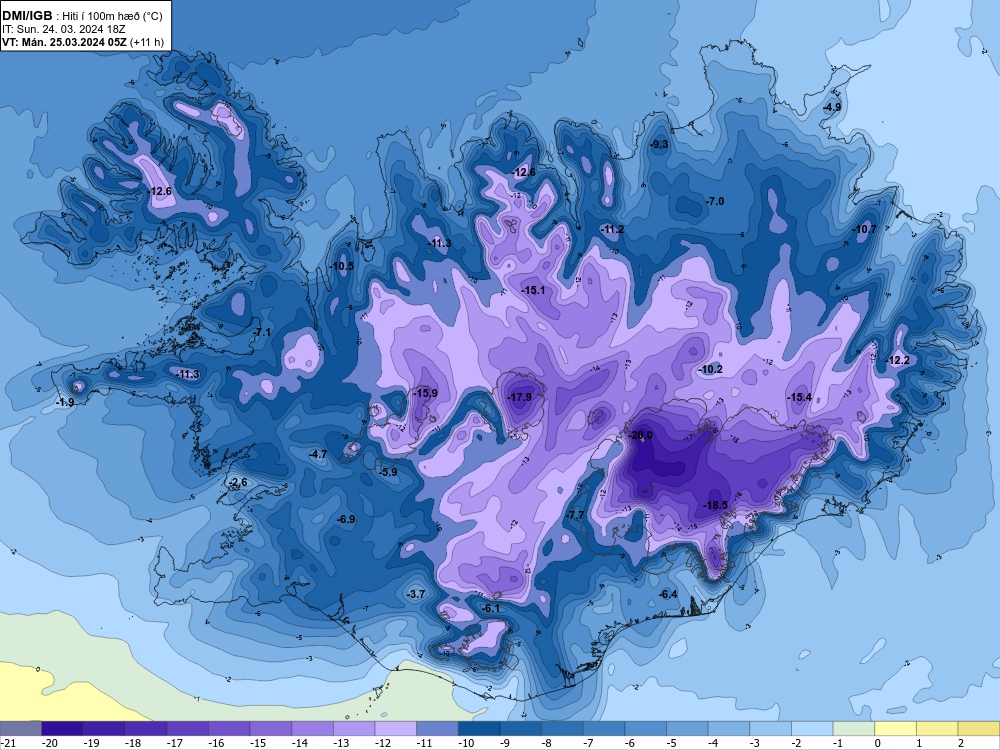
Task: Select the -17 purple legend swatch
Action: (x=188, y=728)
